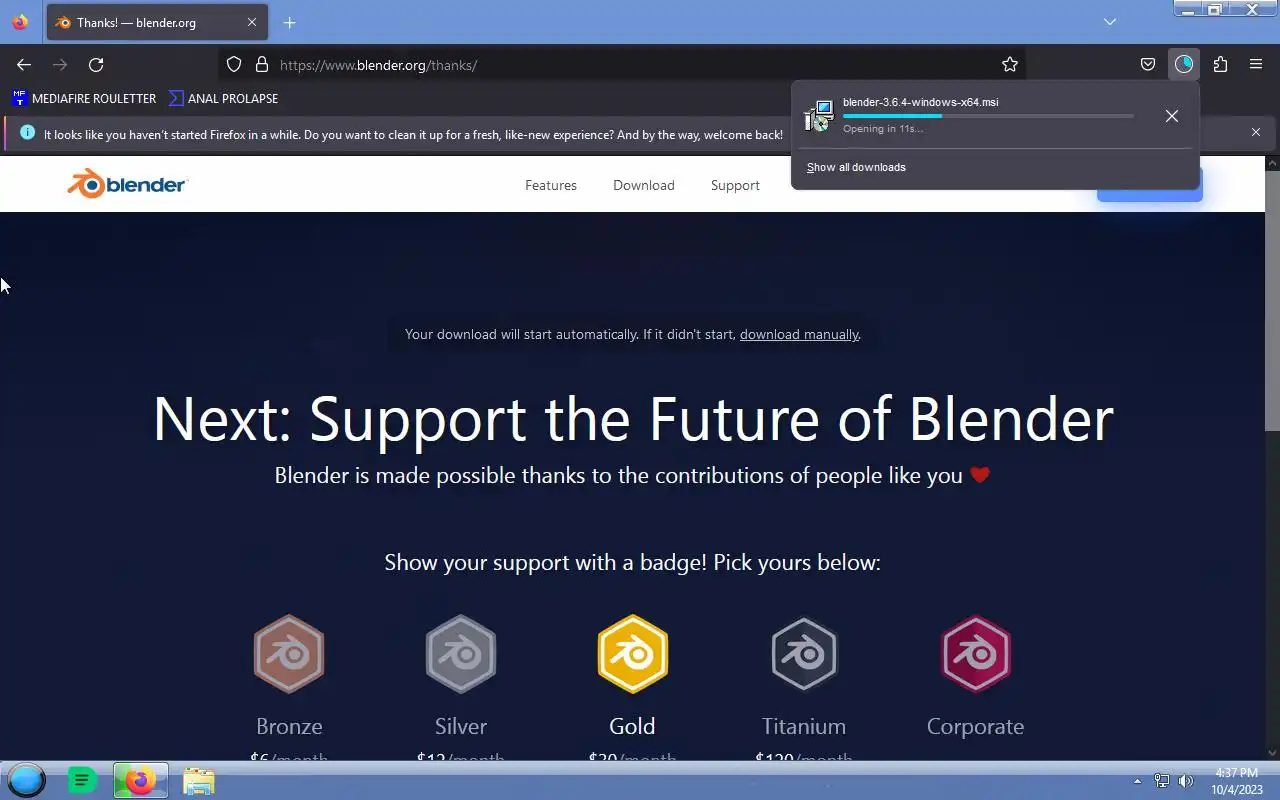Screen dimensions: 1280x800
Task: Click the Corporate label text
Action: tap(976, 726)
